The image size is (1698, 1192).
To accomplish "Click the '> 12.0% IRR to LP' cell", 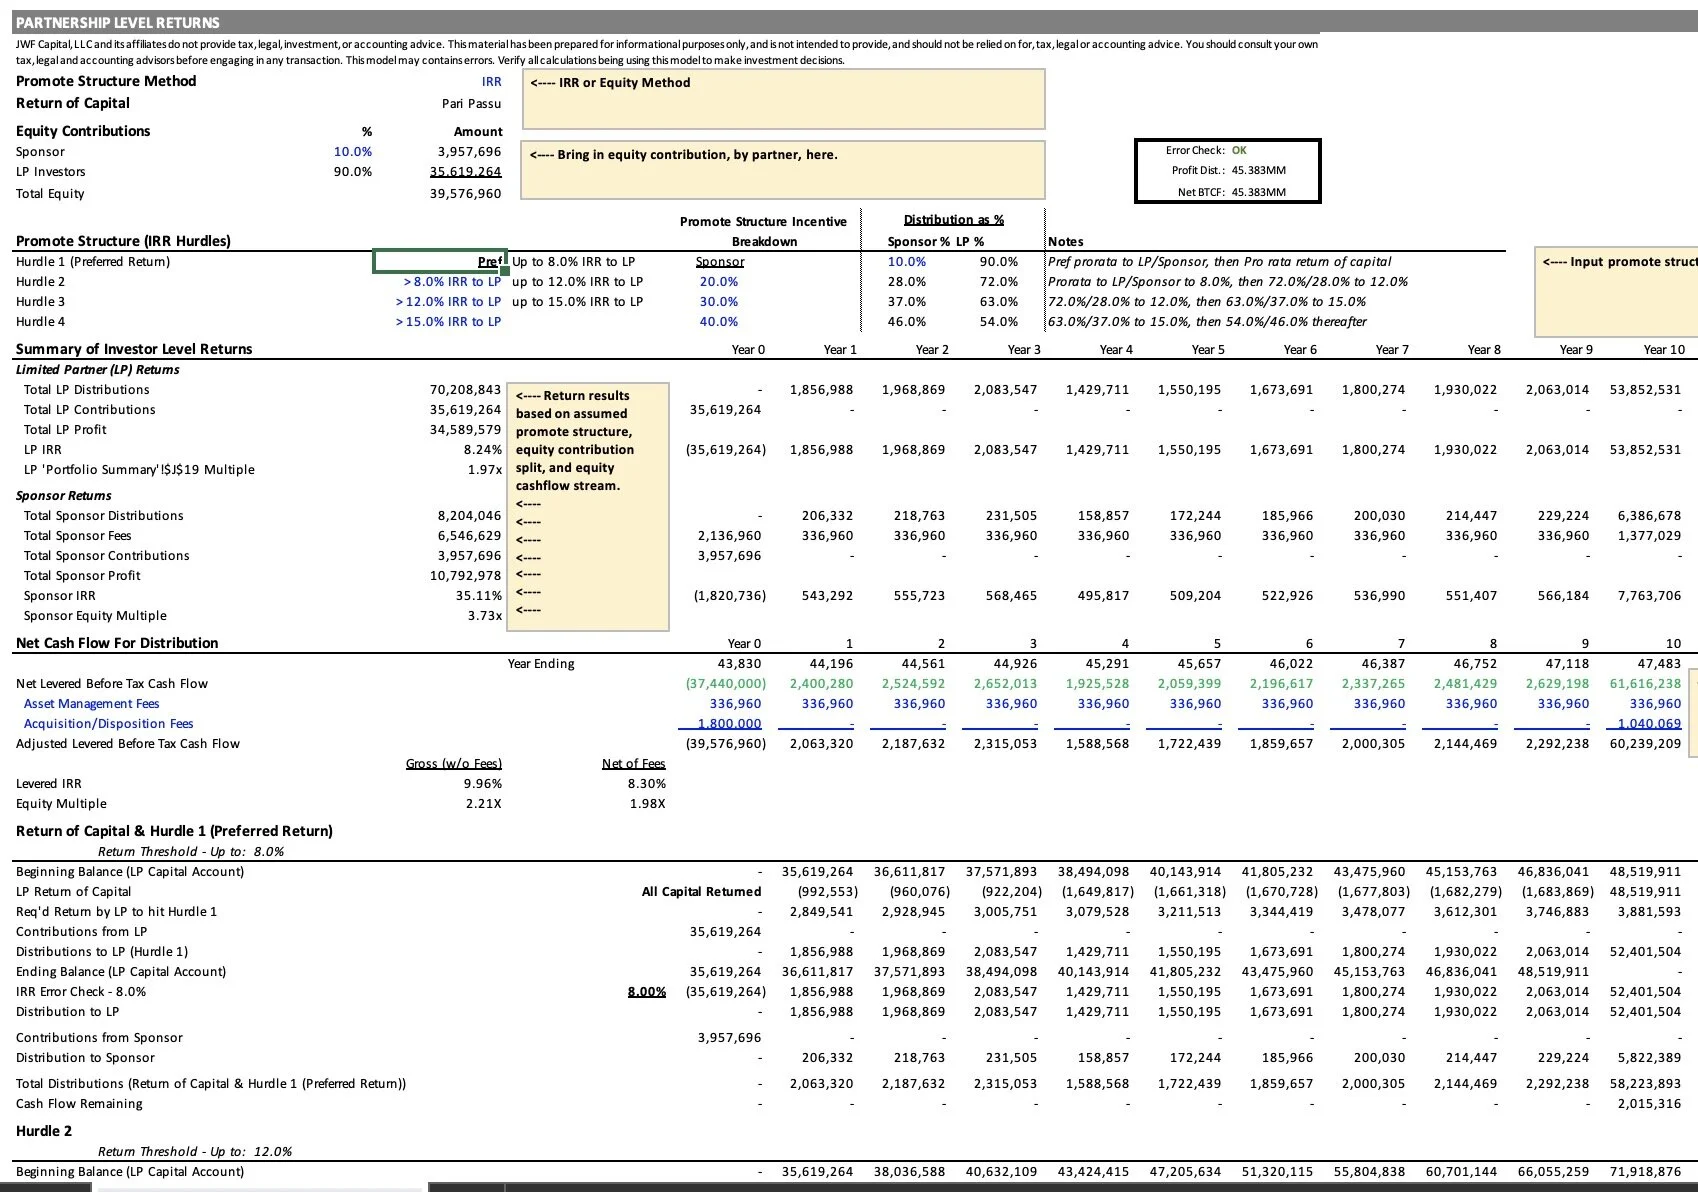I will coord(448,302).
